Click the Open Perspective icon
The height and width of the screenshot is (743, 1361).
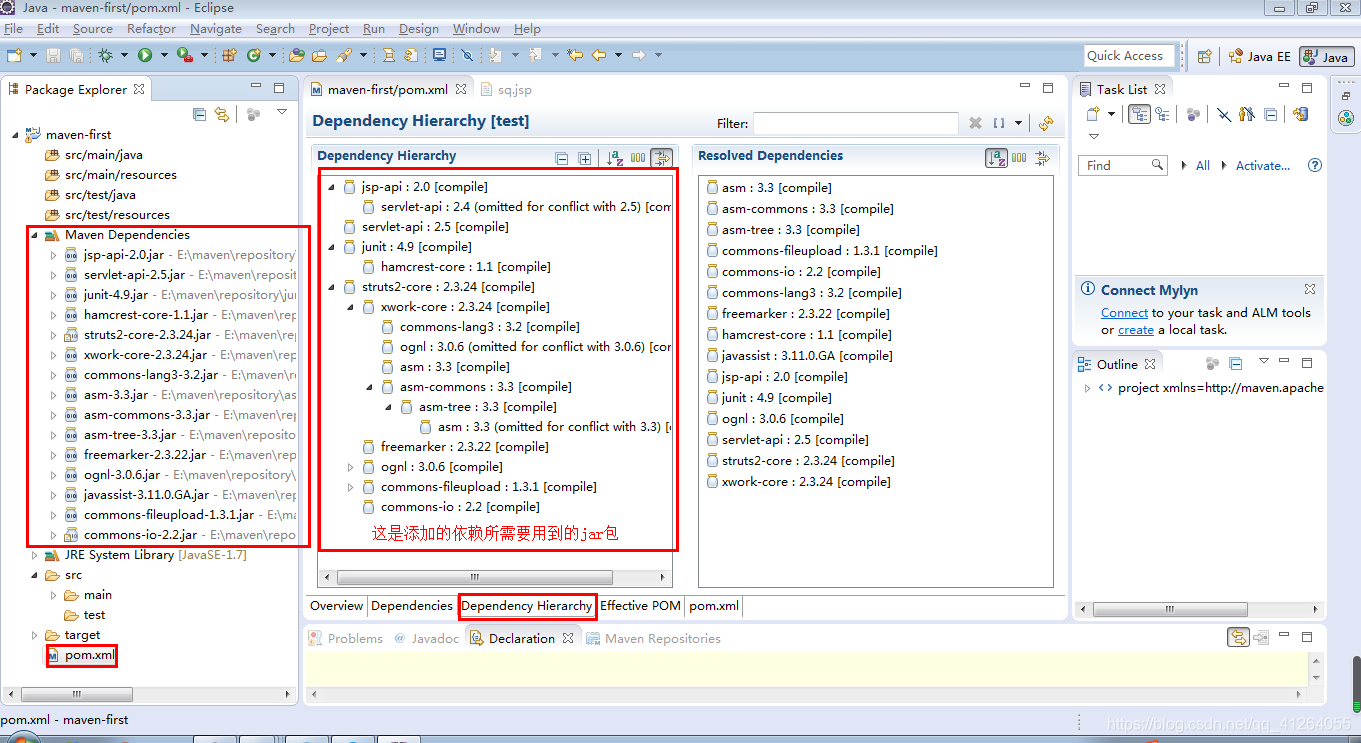click(x=1205, y=56)
